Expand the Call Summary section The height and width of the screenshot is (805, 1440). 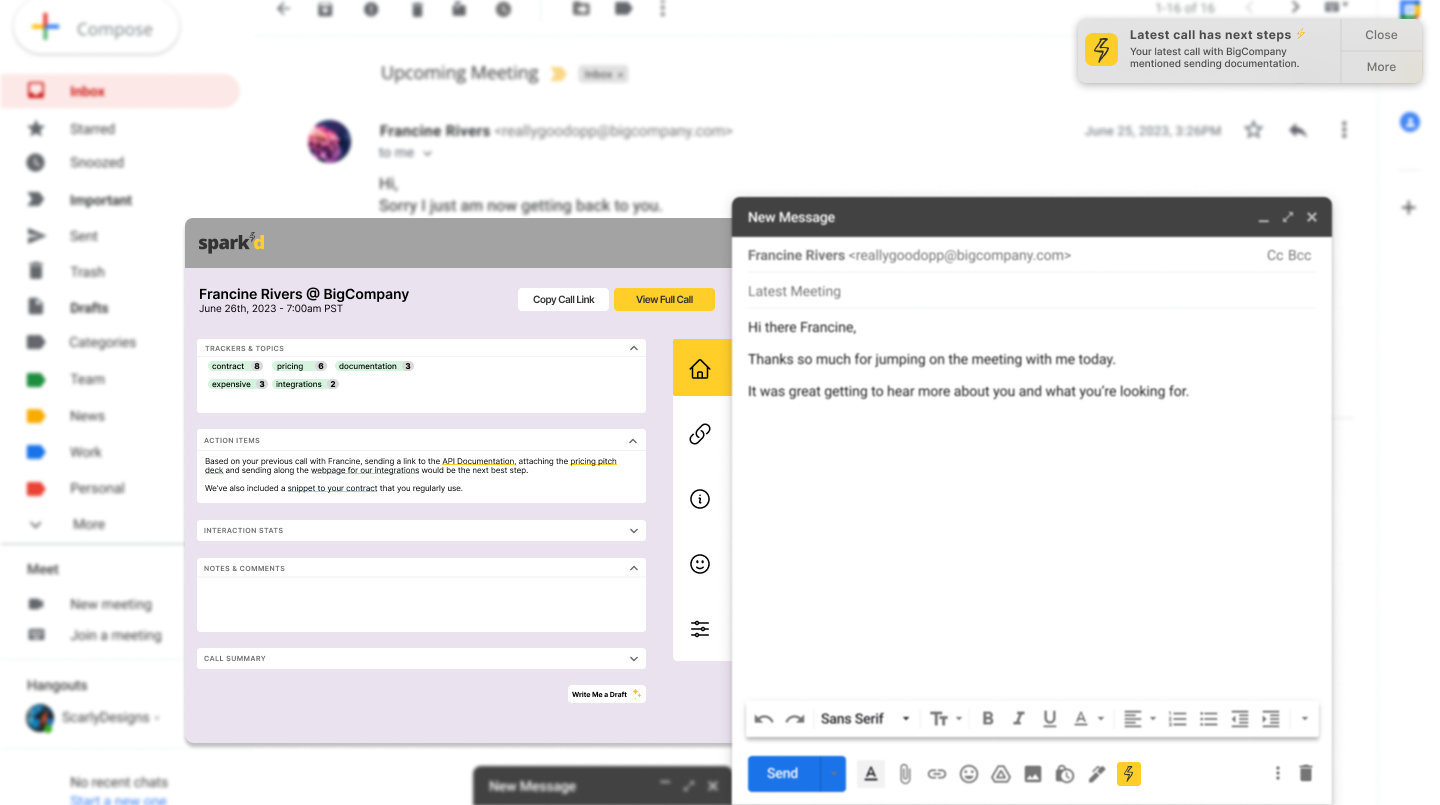pos(633,658)
